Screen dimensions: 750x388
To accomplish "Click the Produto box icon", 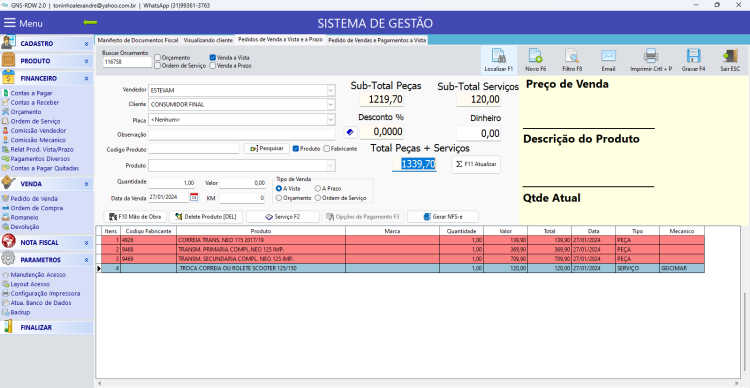I will [8, 61].
